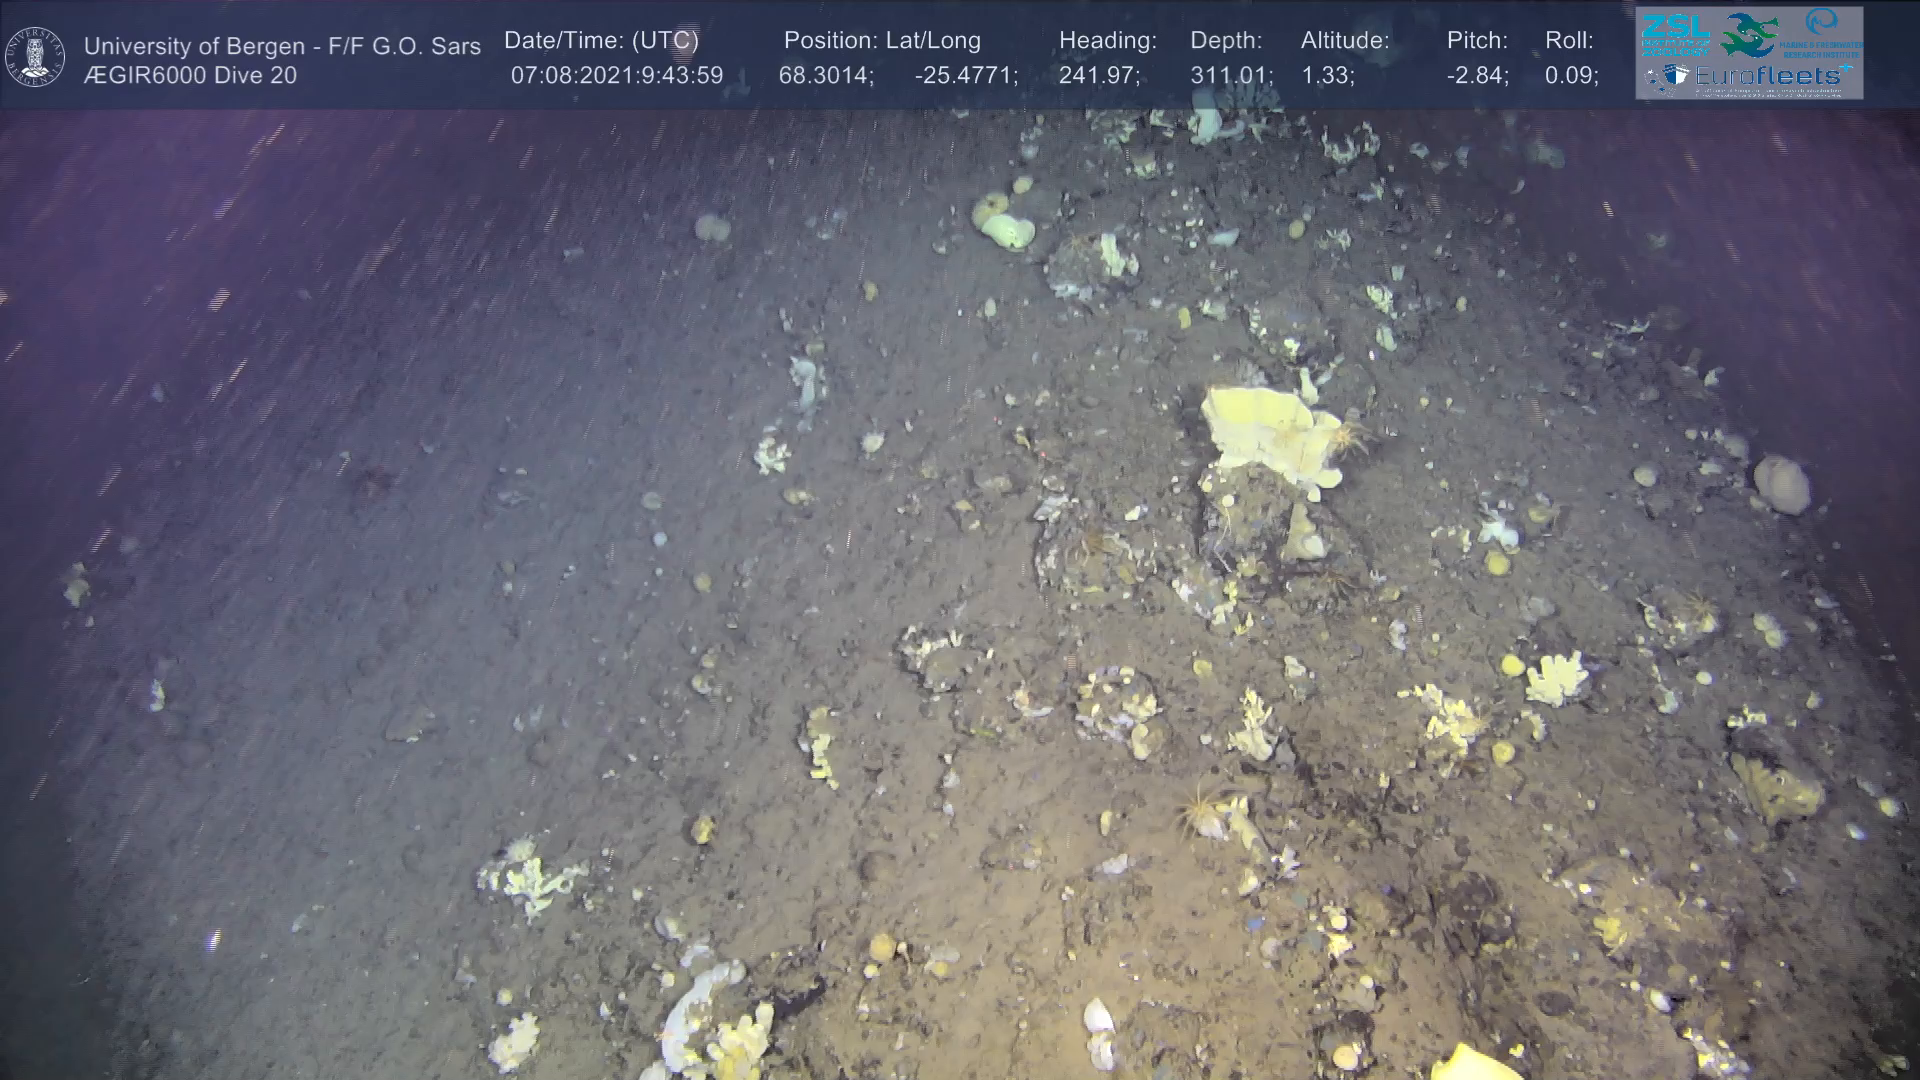Click the ZSL Institute of Zoology logo
This screenshot has height=1080, width=1920.
(1674, 35)
